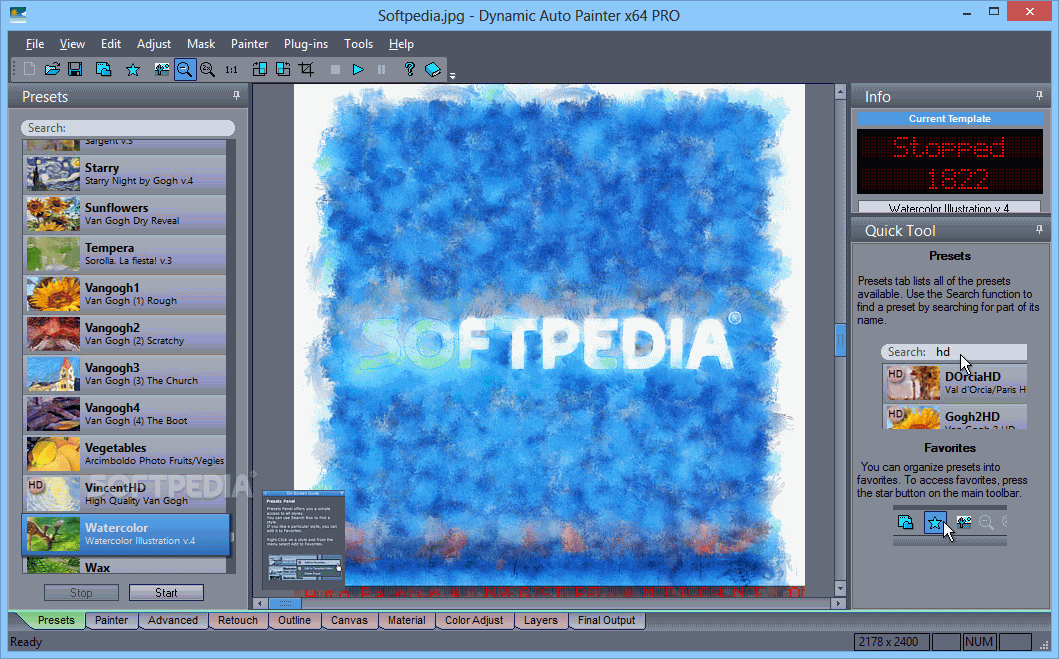Viewport: 1059px width, 659px height.
Task: Select the Vangogh1 preset
Action: [125, 294]
